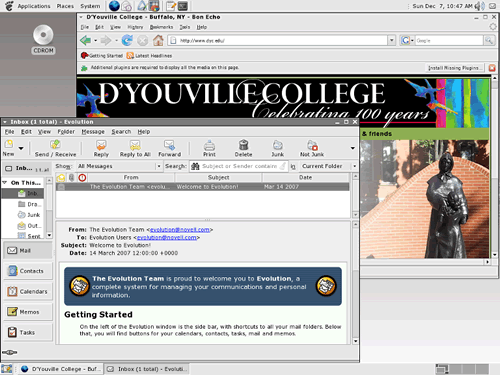The height and width of the screenshot is (375, 500).
Task: Select the Drafts folder in tree
Action: (x=30, y=204)
